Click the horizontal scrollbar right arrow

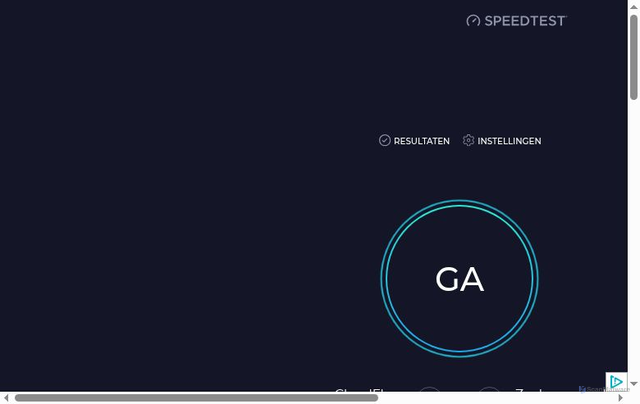(620, 397)
